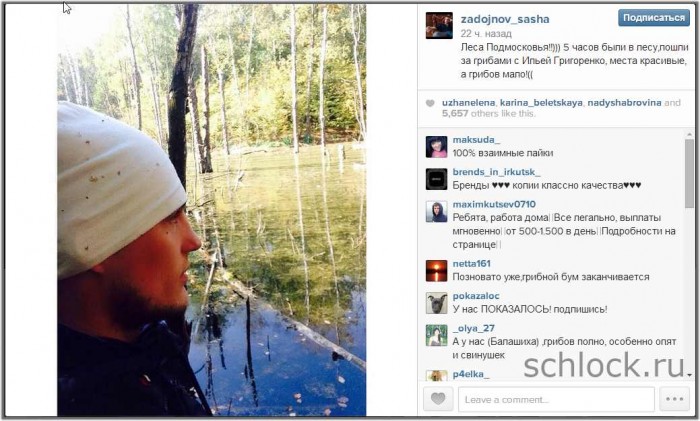Image resolution: width=700 pixels, height=421 pixels.
Task: Click netta161 sunset avatar
Action: 436,271
